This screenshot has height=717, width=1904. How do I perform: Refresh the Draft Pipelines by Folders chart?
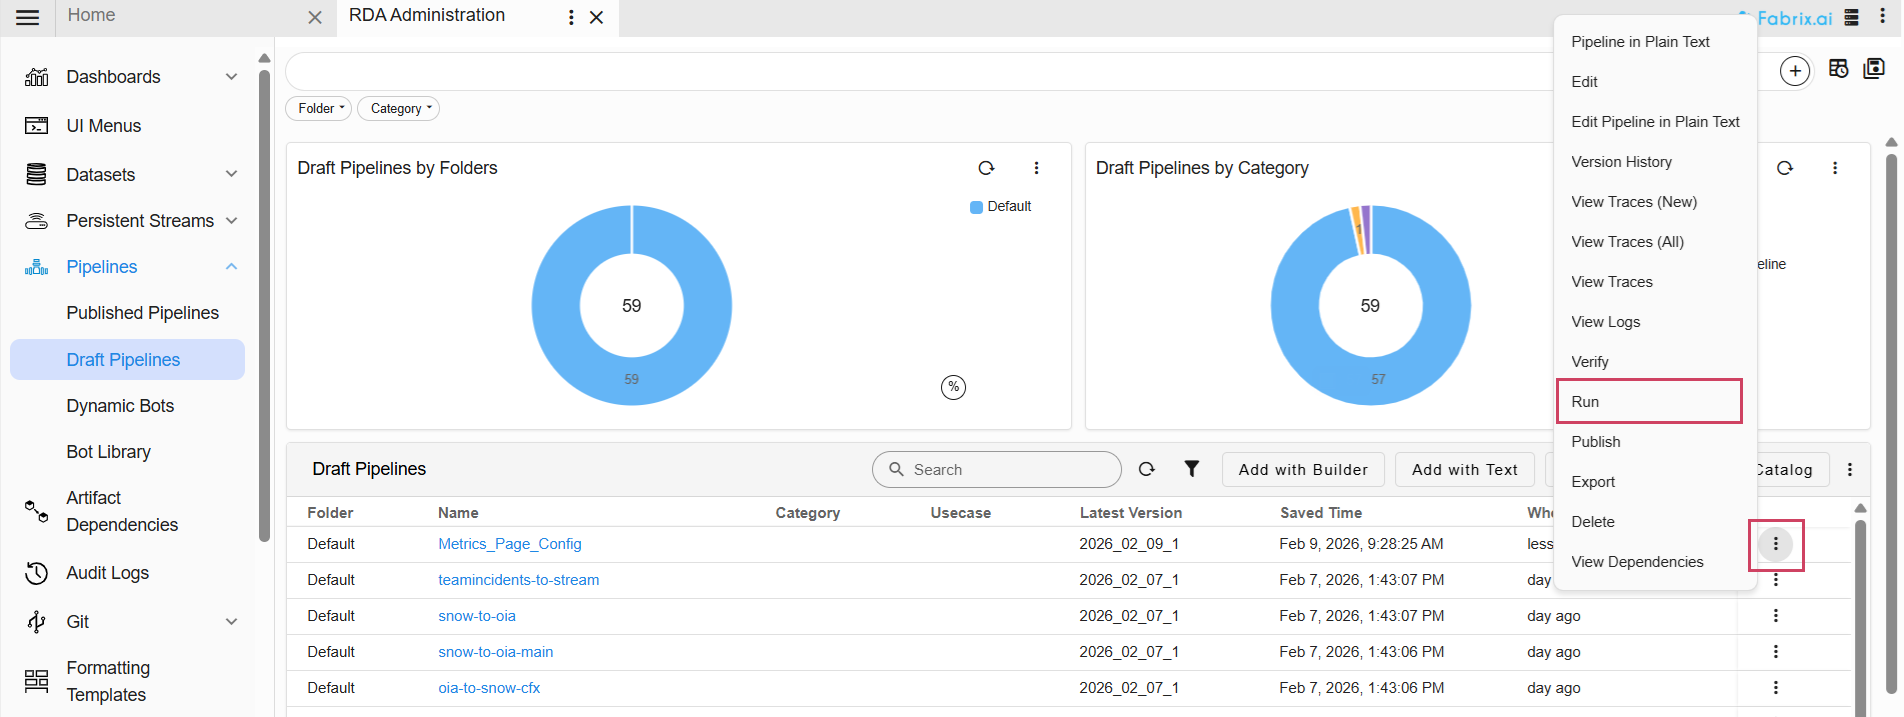click(986, 168)
